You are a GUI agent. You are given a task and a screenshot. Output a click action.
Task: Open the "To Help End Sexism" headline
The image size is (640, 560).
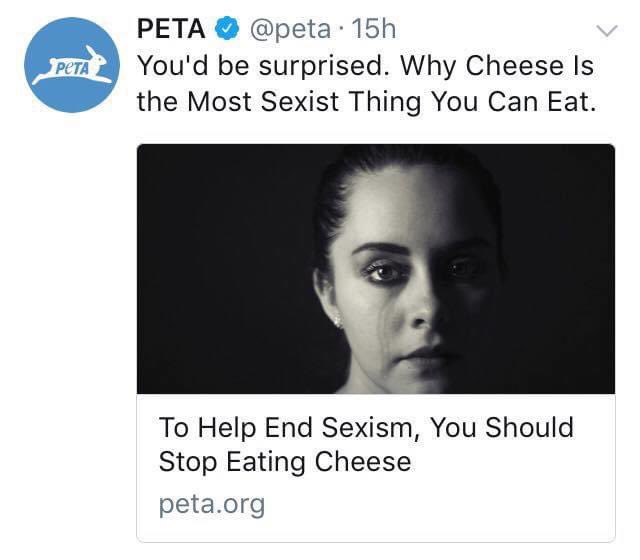point(366,428)
